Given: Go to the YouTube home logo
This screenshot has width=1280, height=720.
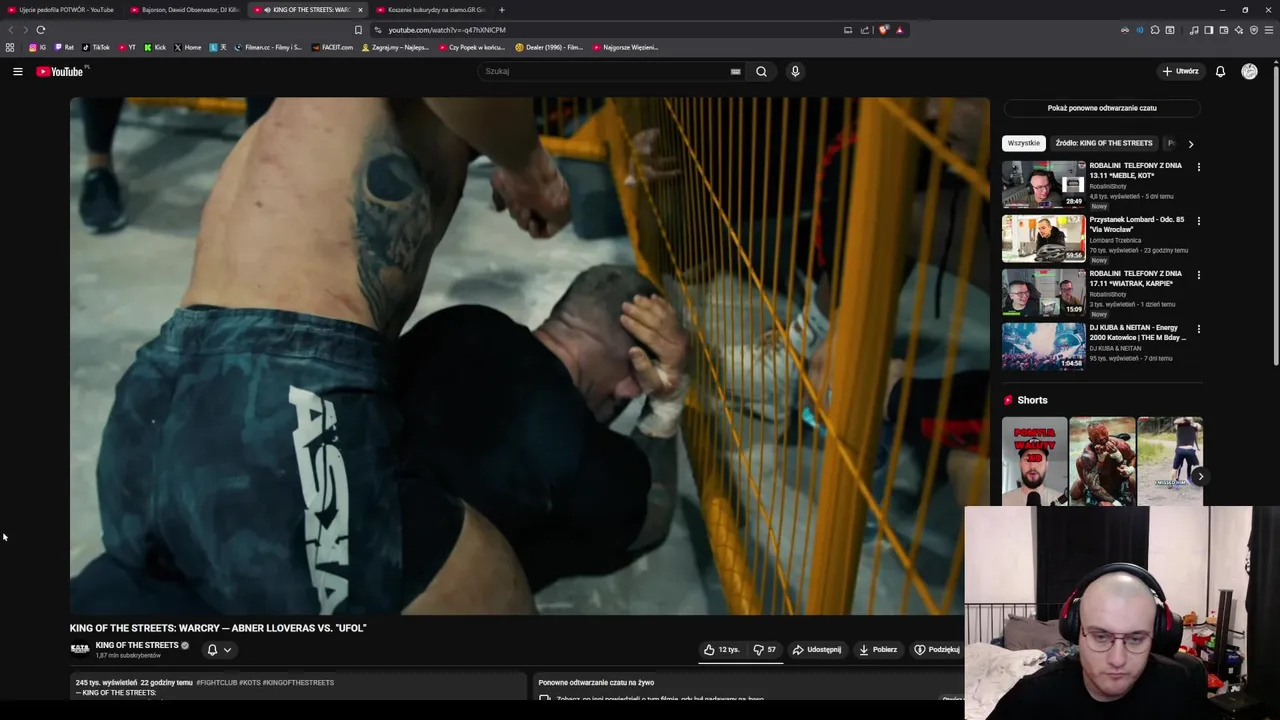Looking at the screenshot, I should (x=61, y=71).
